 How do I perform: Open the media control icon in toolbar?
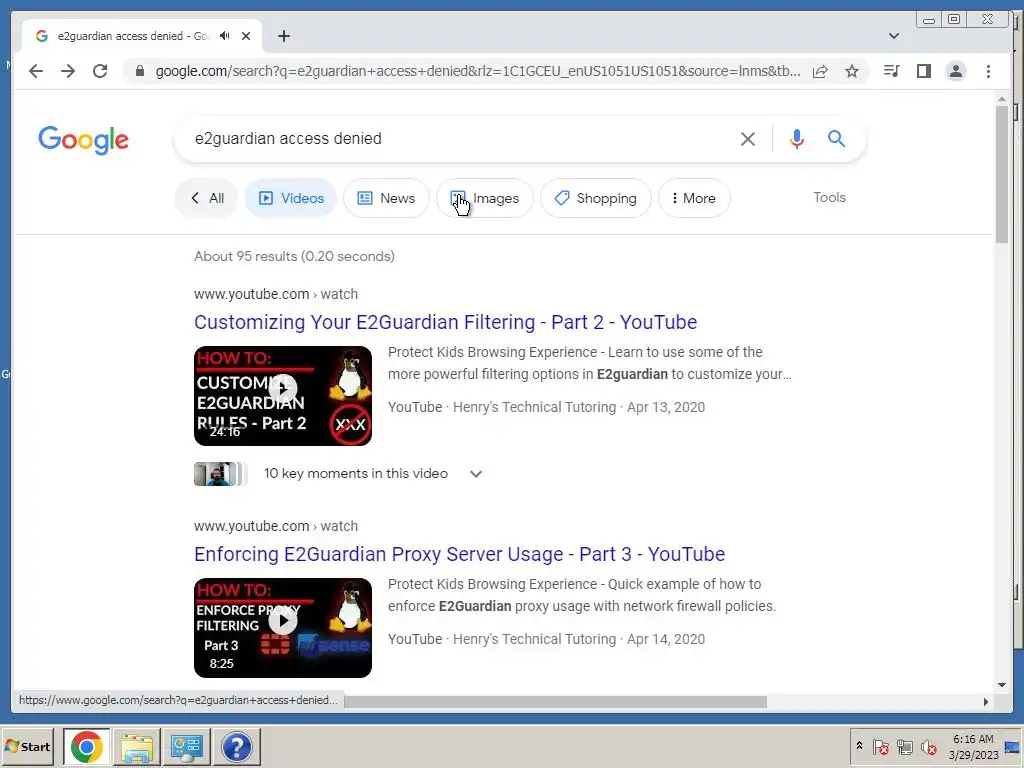pos(891,71)
